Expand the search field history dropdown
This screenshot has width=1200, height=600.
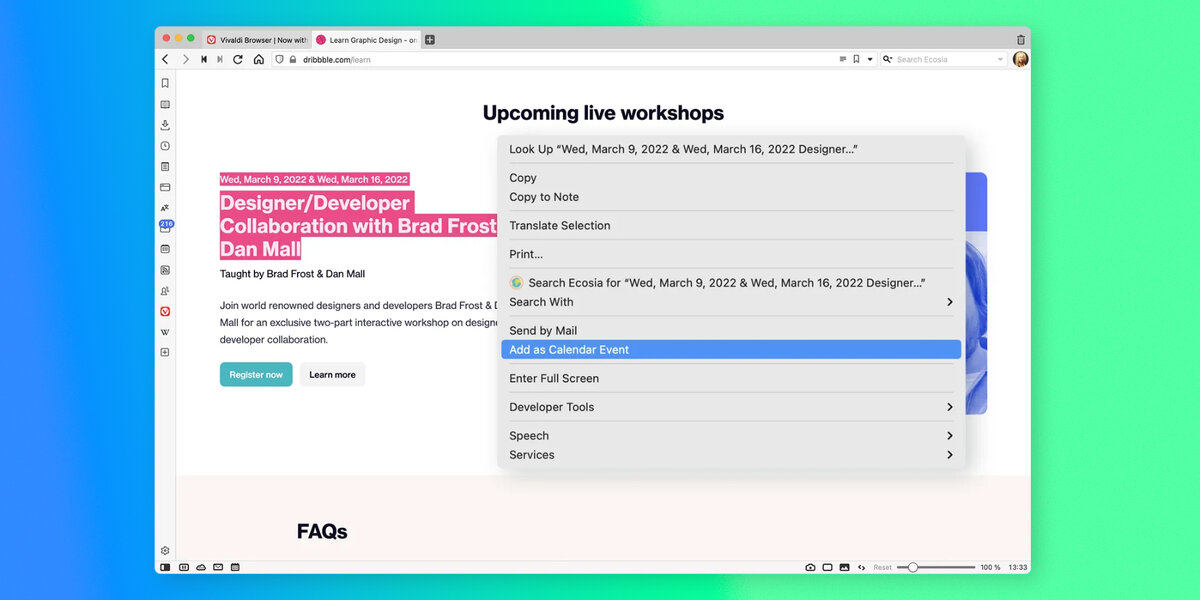[x=1000, y=60]
